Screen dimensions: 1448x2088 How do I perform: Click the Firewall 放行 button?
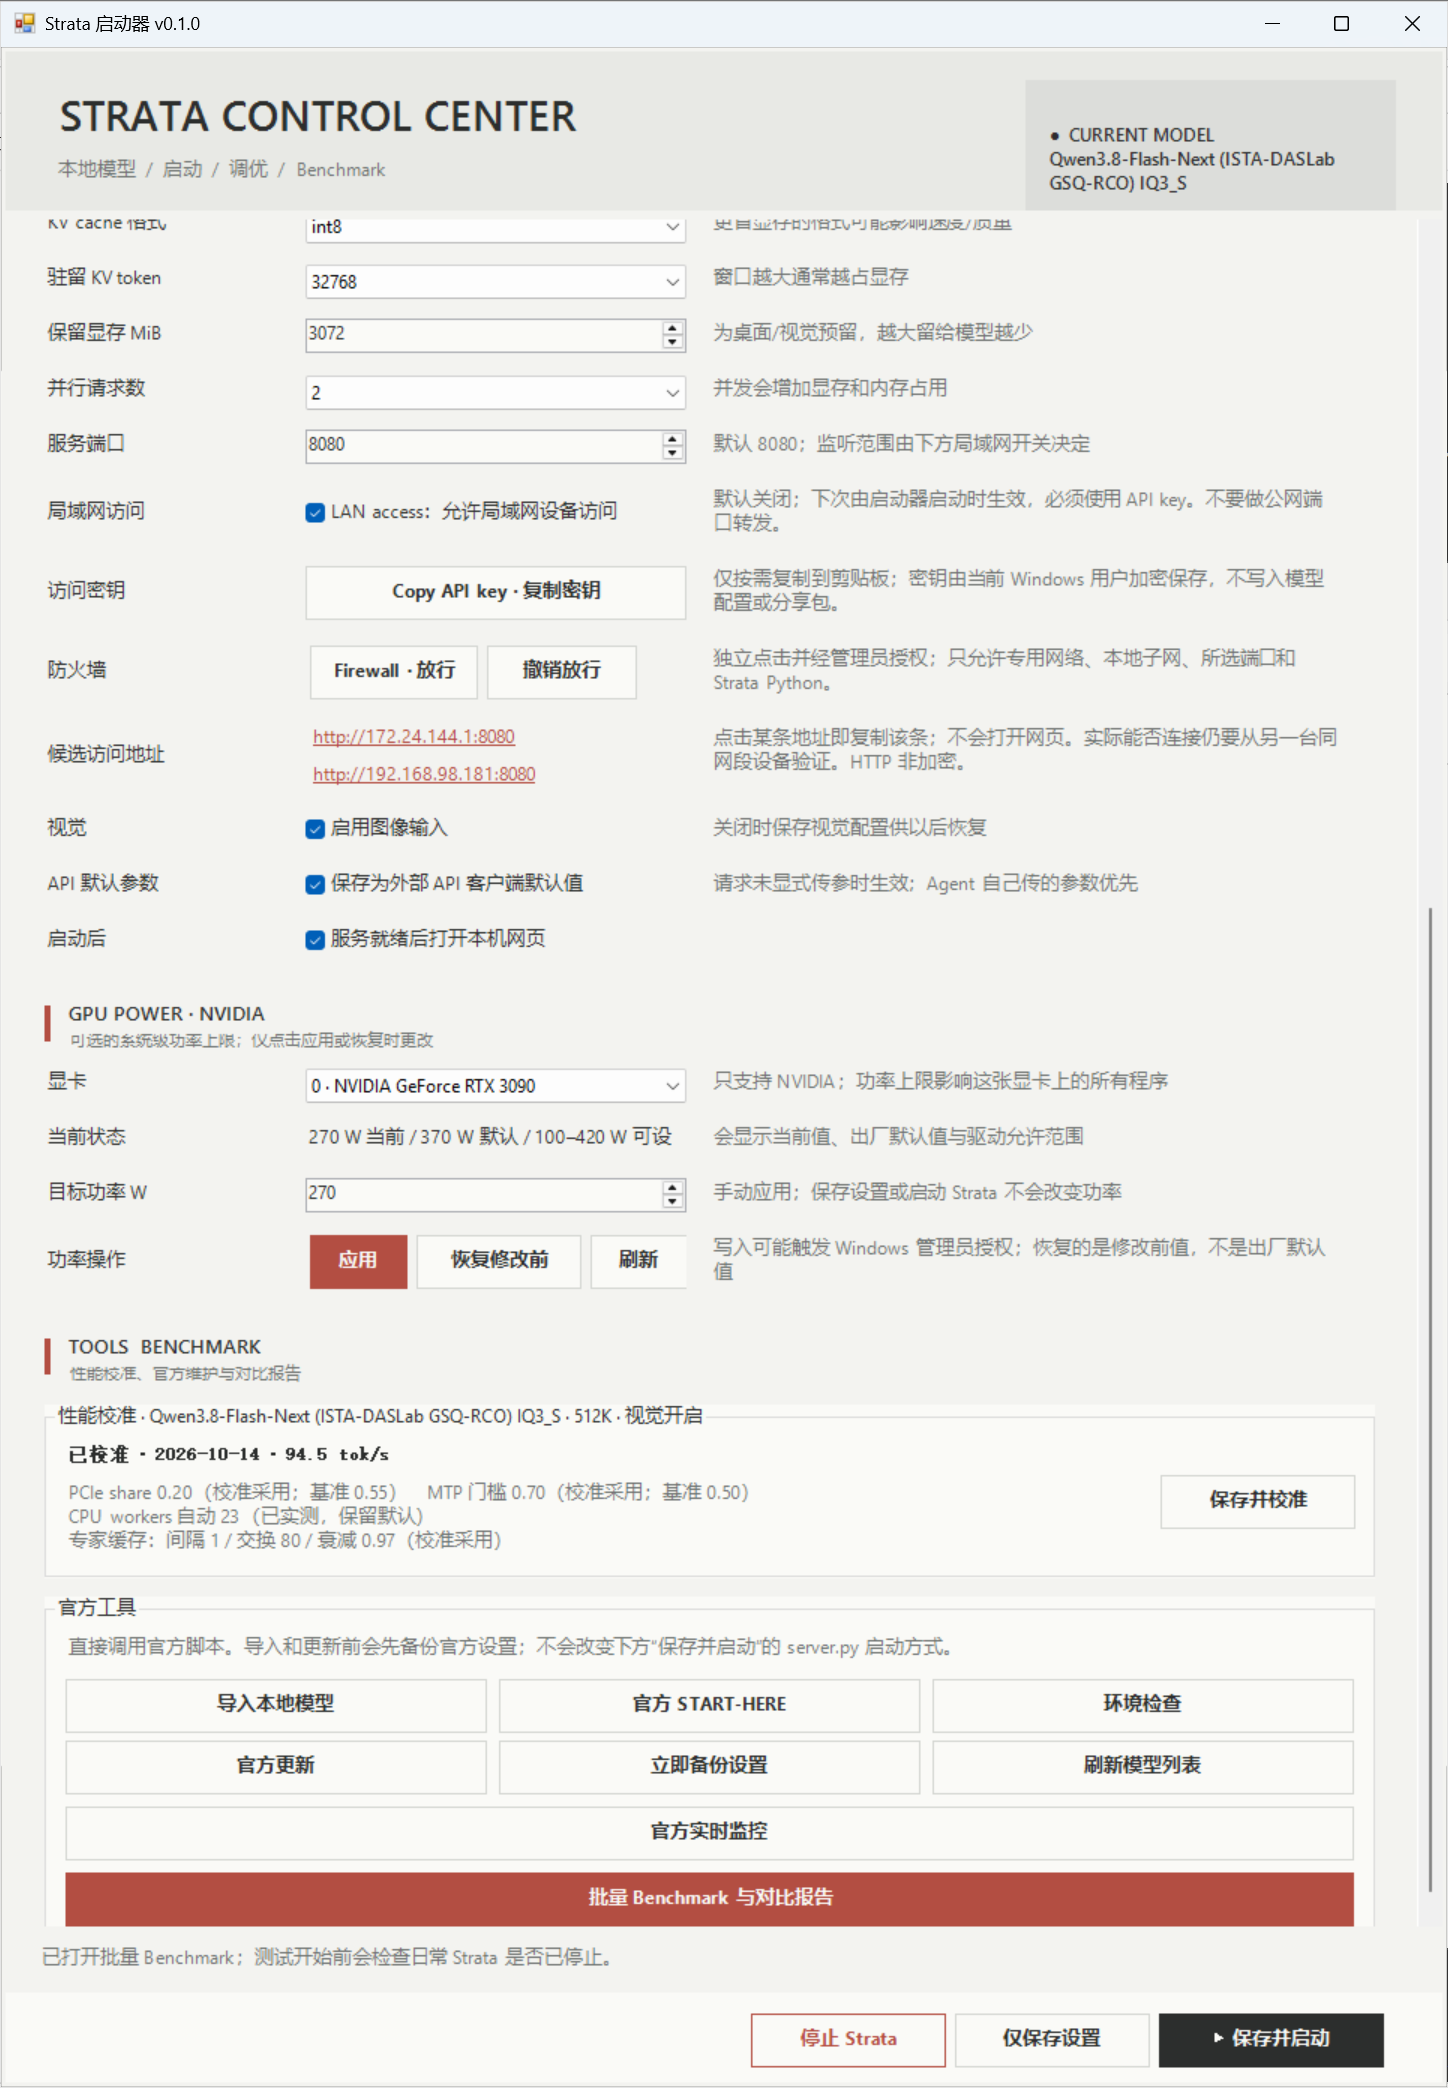click(394, 671)
